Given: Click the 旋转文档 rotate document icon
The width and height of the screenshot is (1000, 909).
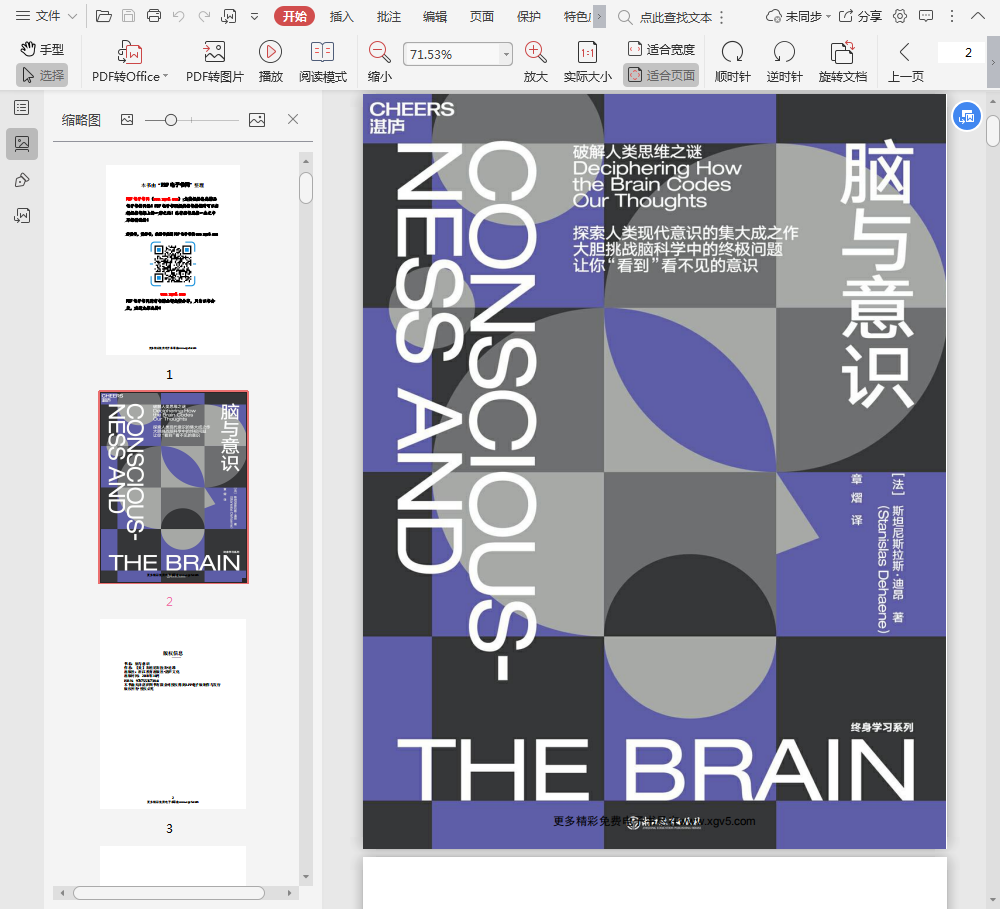Looking at the screenshot, I should point(842,52).
